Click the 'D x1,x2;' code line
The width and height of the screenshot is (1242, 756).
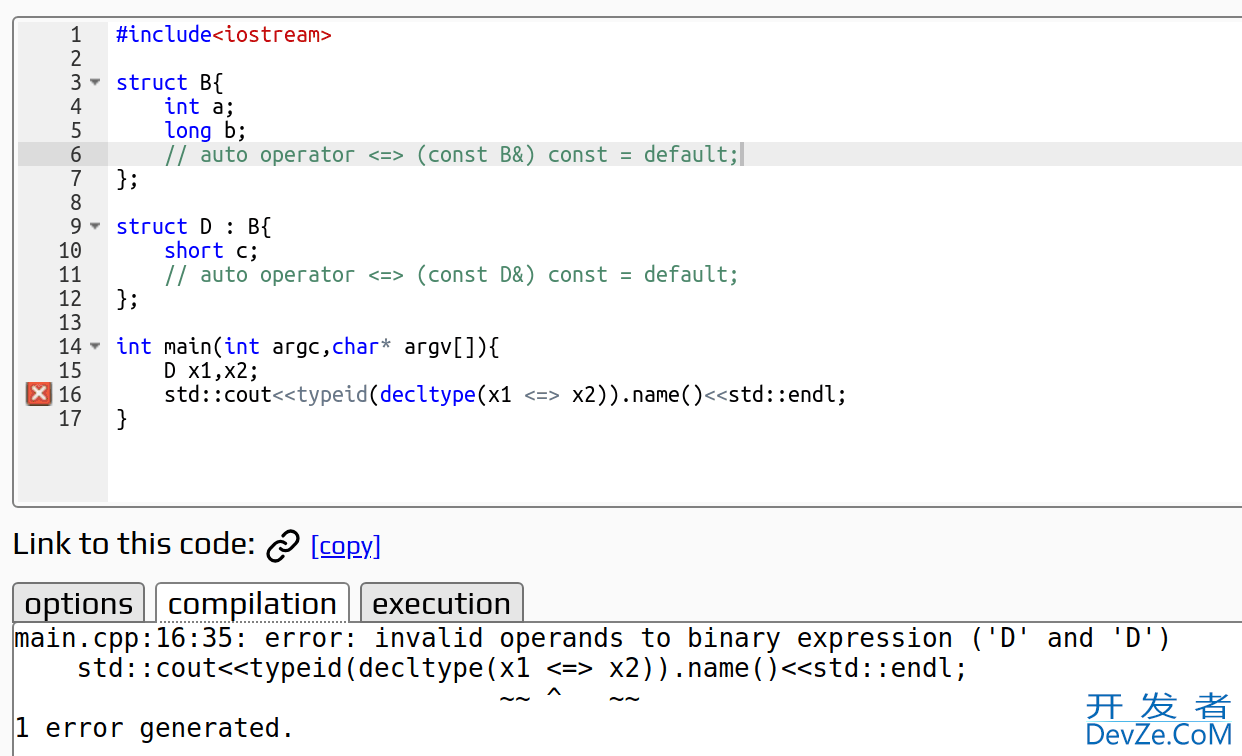coord(211,370)
